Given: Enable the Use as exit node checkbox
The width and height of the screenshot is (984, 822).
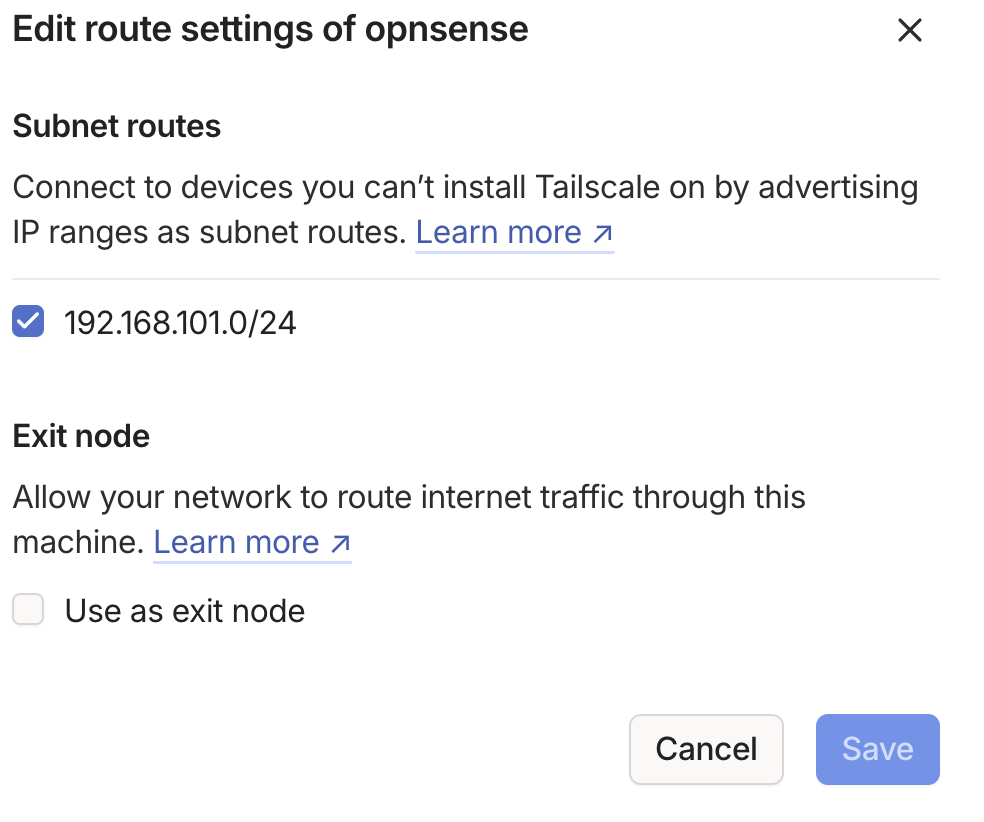Looking at the screenshot, I should click(x=28, y=610).
